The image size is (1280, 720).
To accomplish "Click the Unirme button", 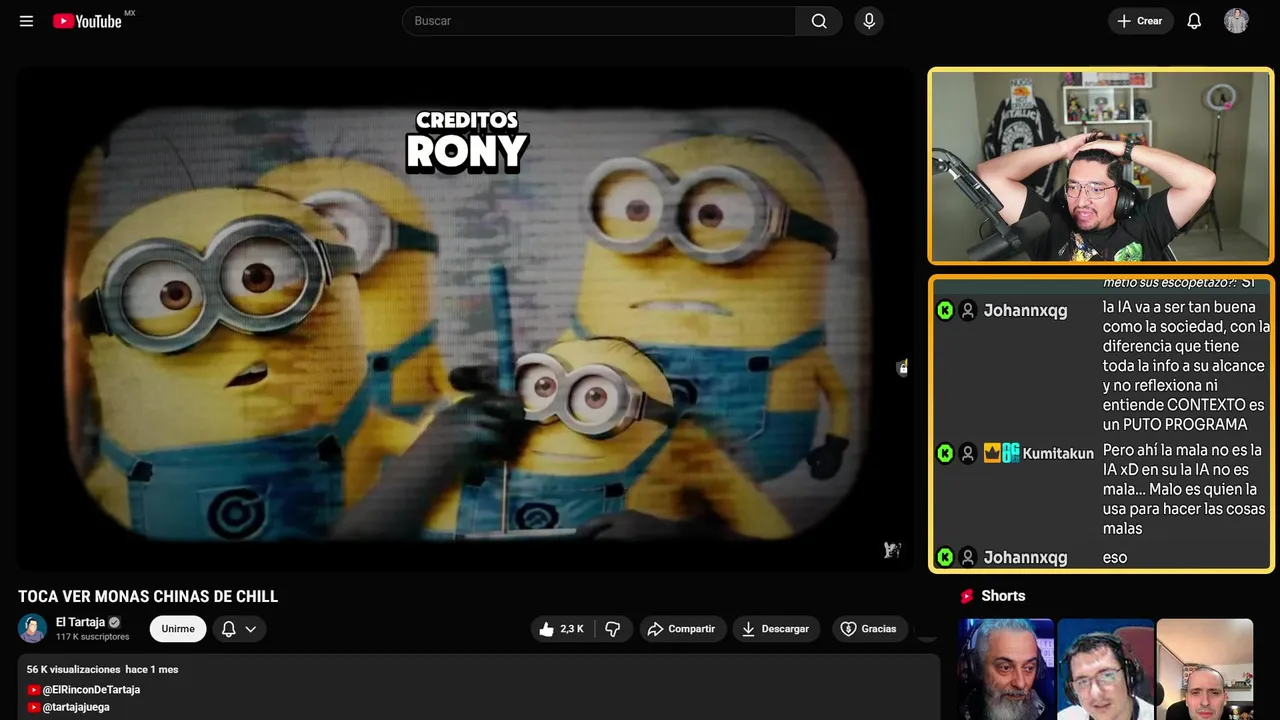I will pos(178,629).
